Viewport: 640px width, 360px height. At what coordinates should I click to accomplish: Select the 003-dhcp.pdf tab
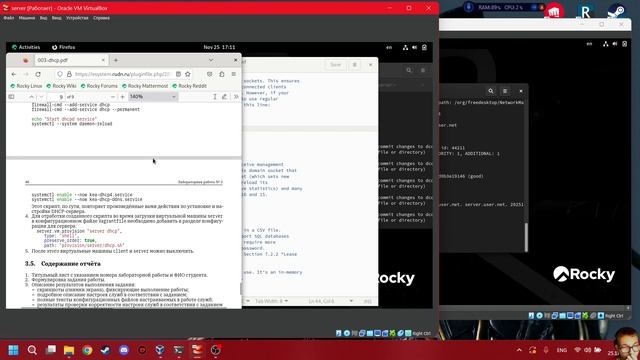70,60
